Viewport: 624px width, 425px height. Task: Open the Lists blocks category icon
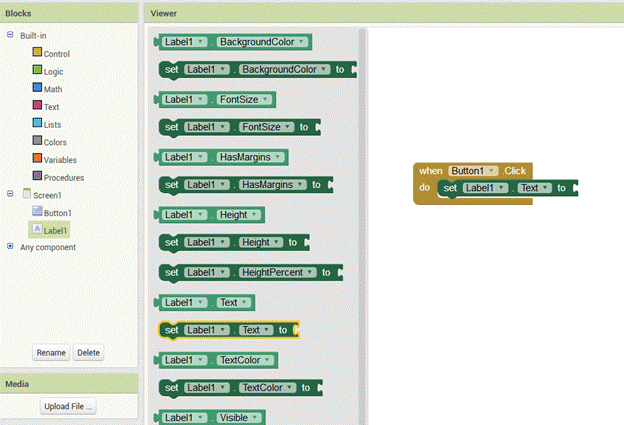pos(37,123)
